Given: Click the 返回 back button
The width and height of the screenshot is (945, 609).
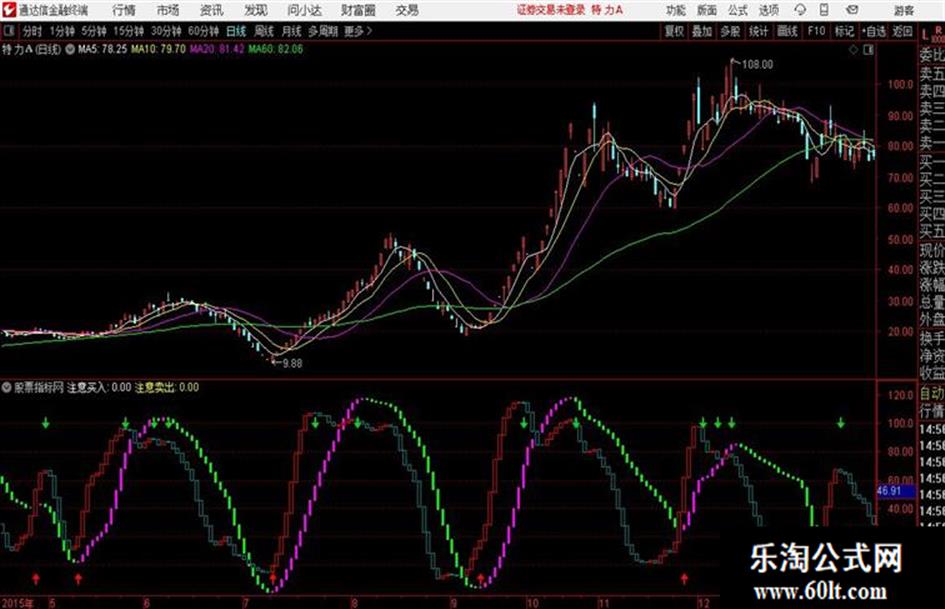Looking at the screenshot, I should pos(902,31).
